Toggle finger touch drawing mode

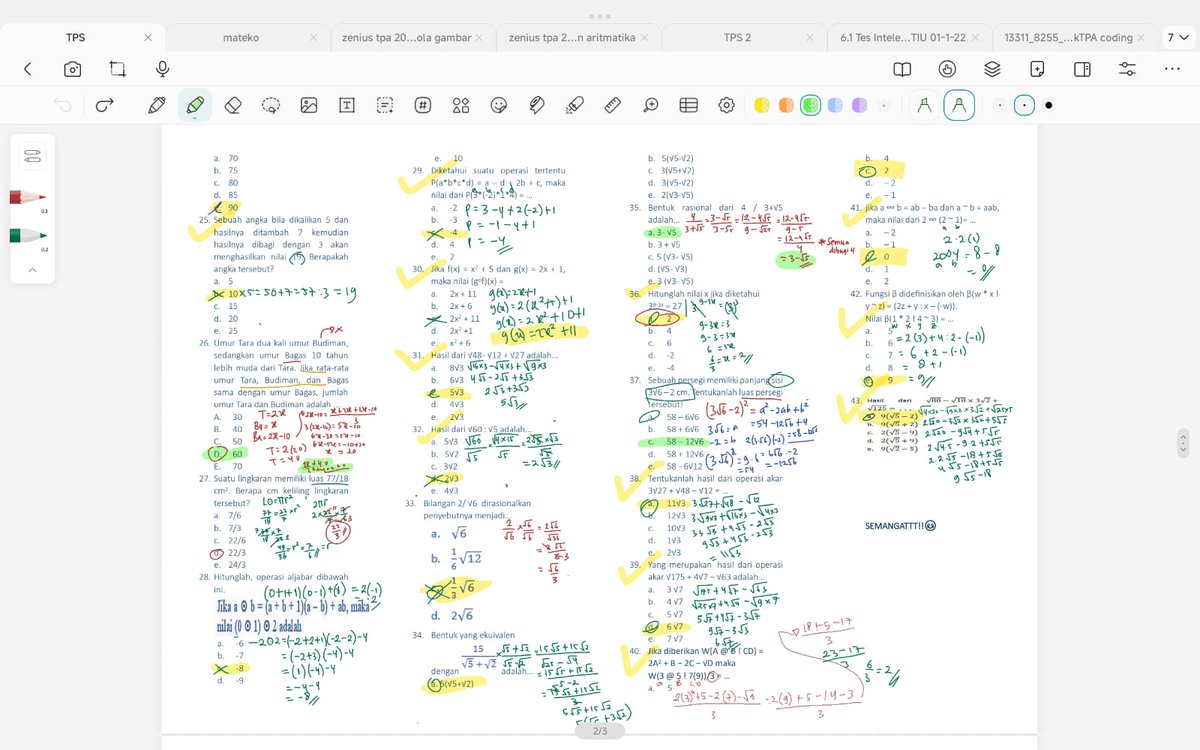pos(948,69)
